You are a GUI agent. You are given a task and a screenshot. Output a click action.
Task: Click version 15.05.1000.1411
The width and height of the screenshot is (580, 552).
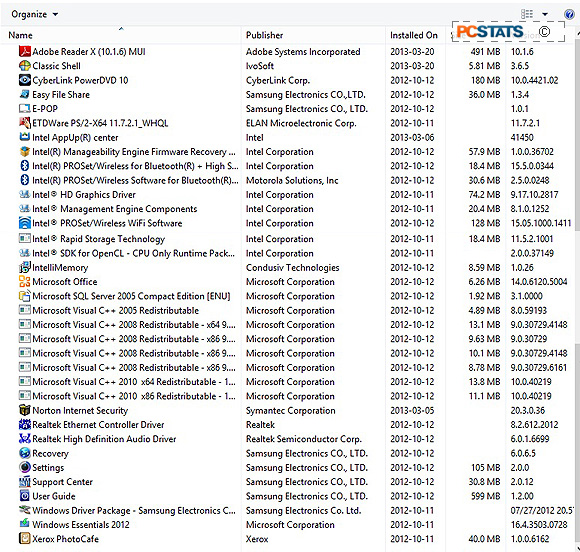point(541,223)
